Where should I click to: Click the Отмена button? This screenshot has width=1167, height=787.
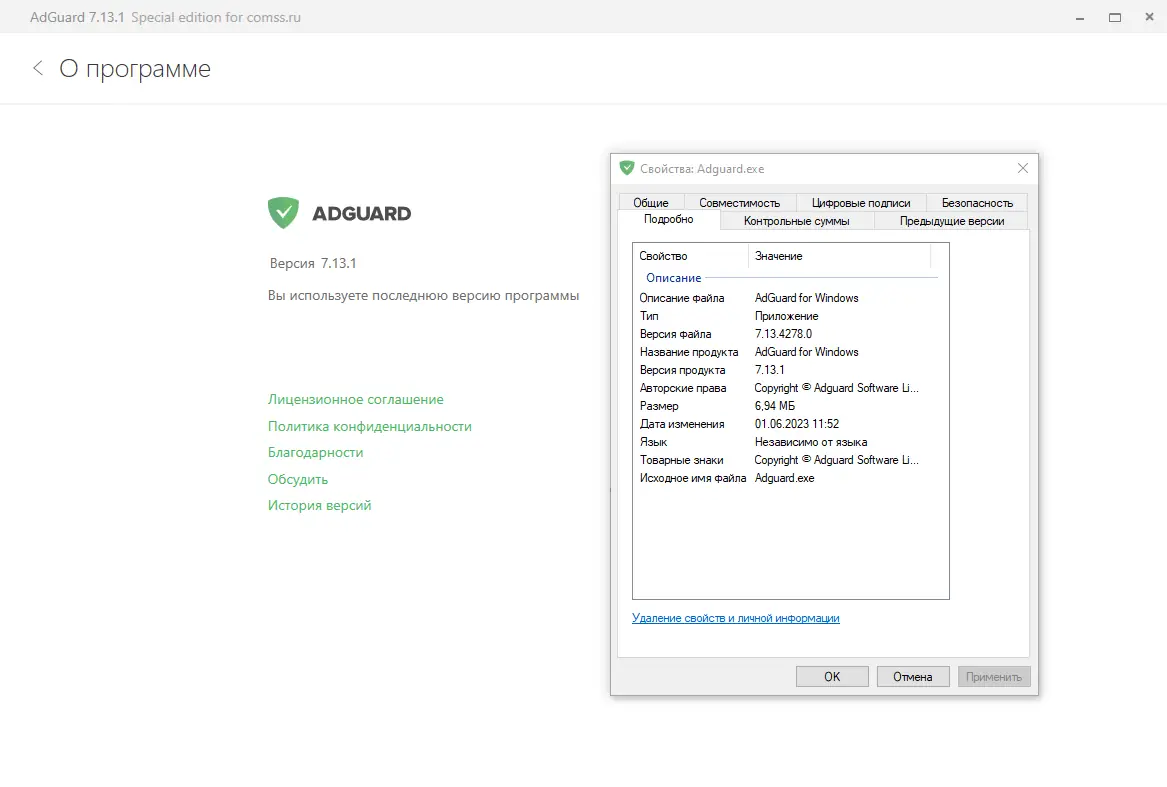[912, 676]
